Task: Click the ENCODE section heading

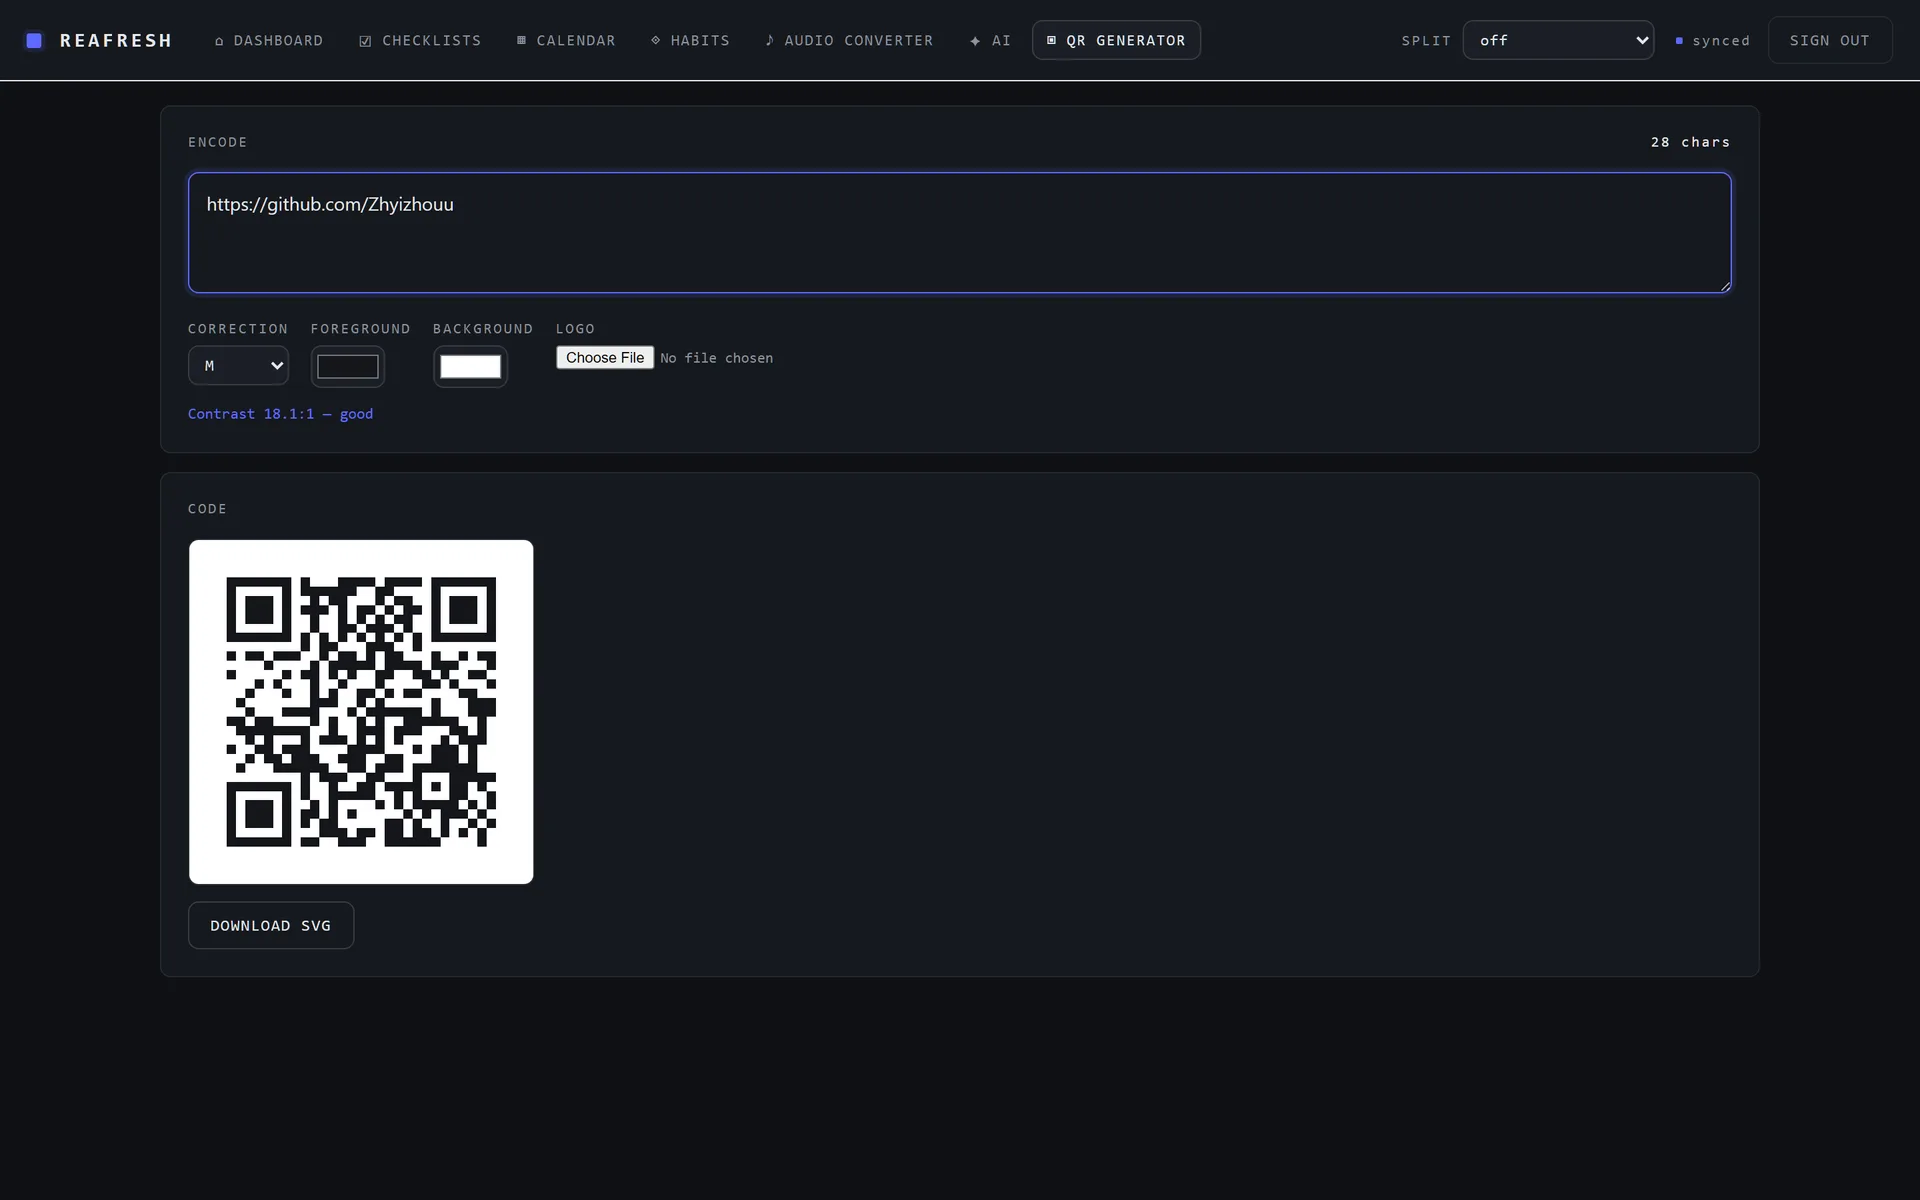Action: coord(218,142)
